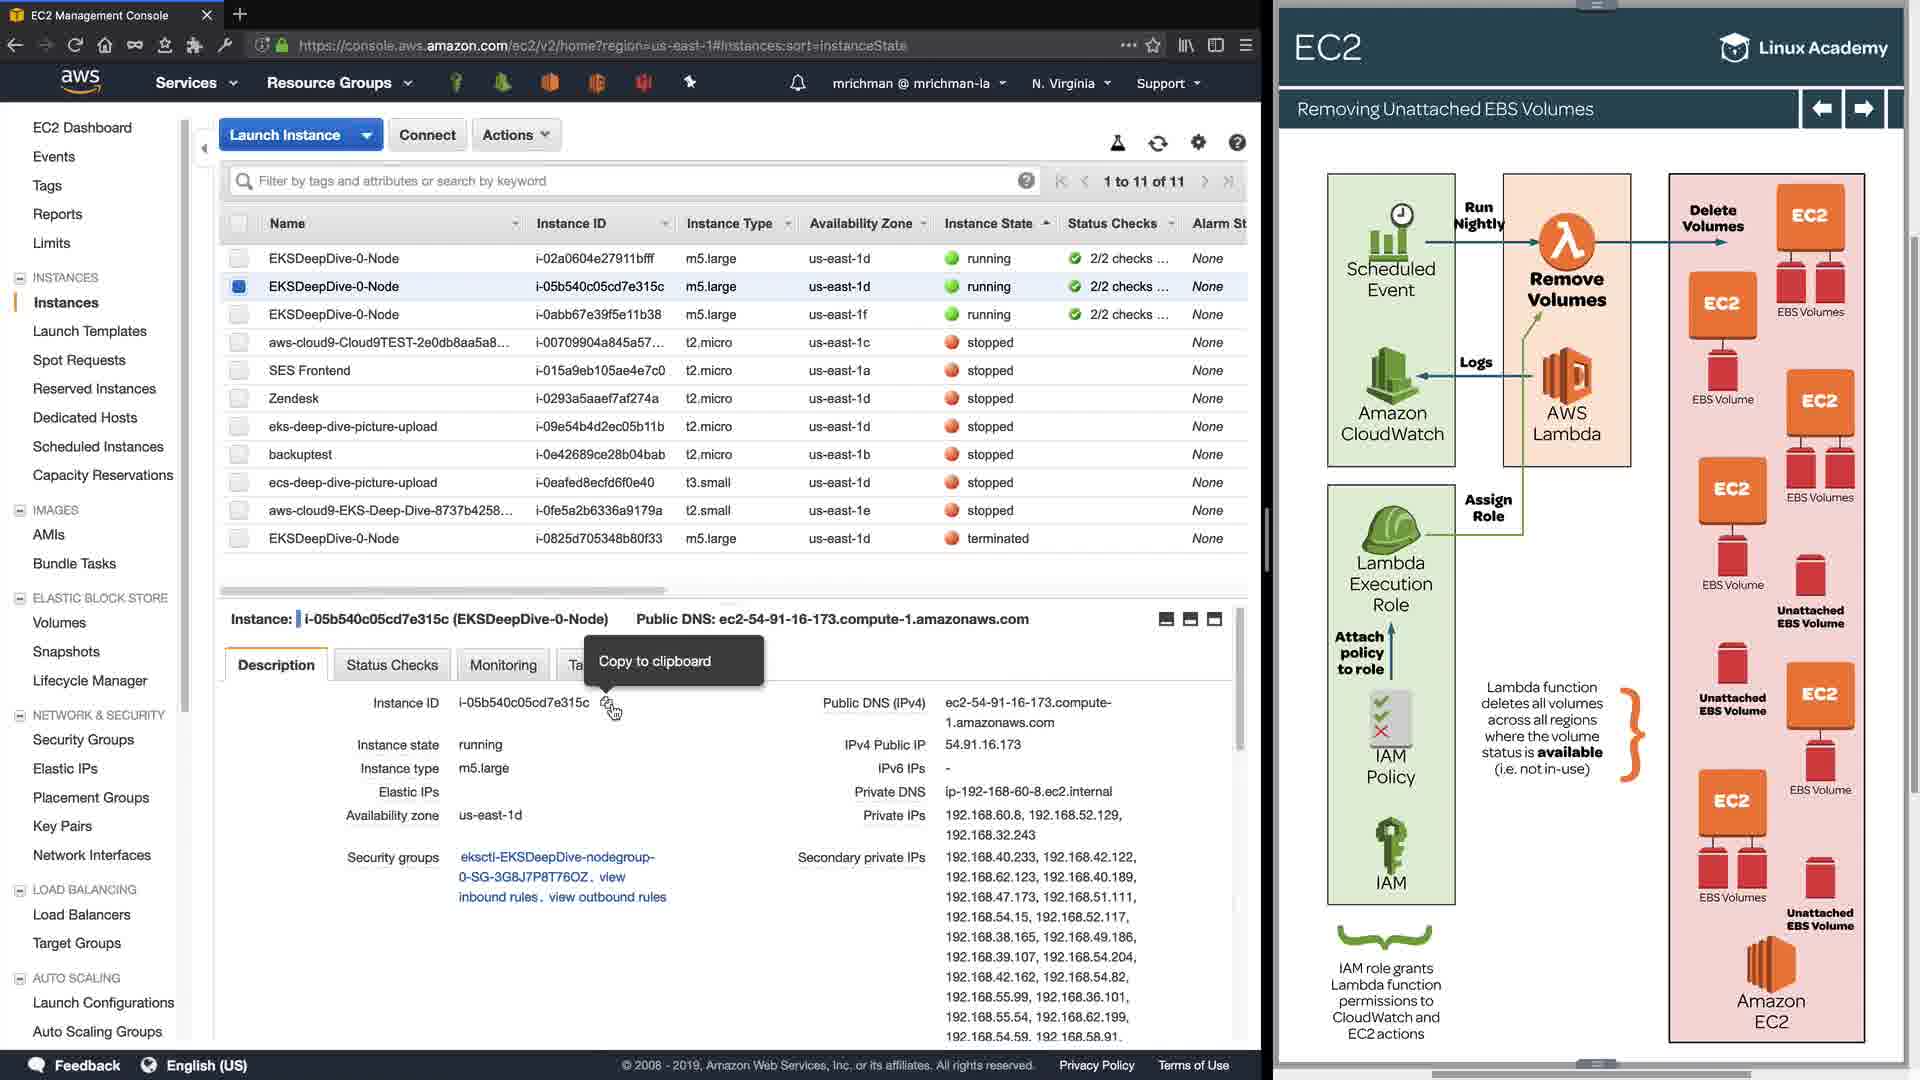1920x1080 pixels.
Task: Uncheck the selected EKSDeepDive-0-Node row checkbox
Action: (238, 287)
